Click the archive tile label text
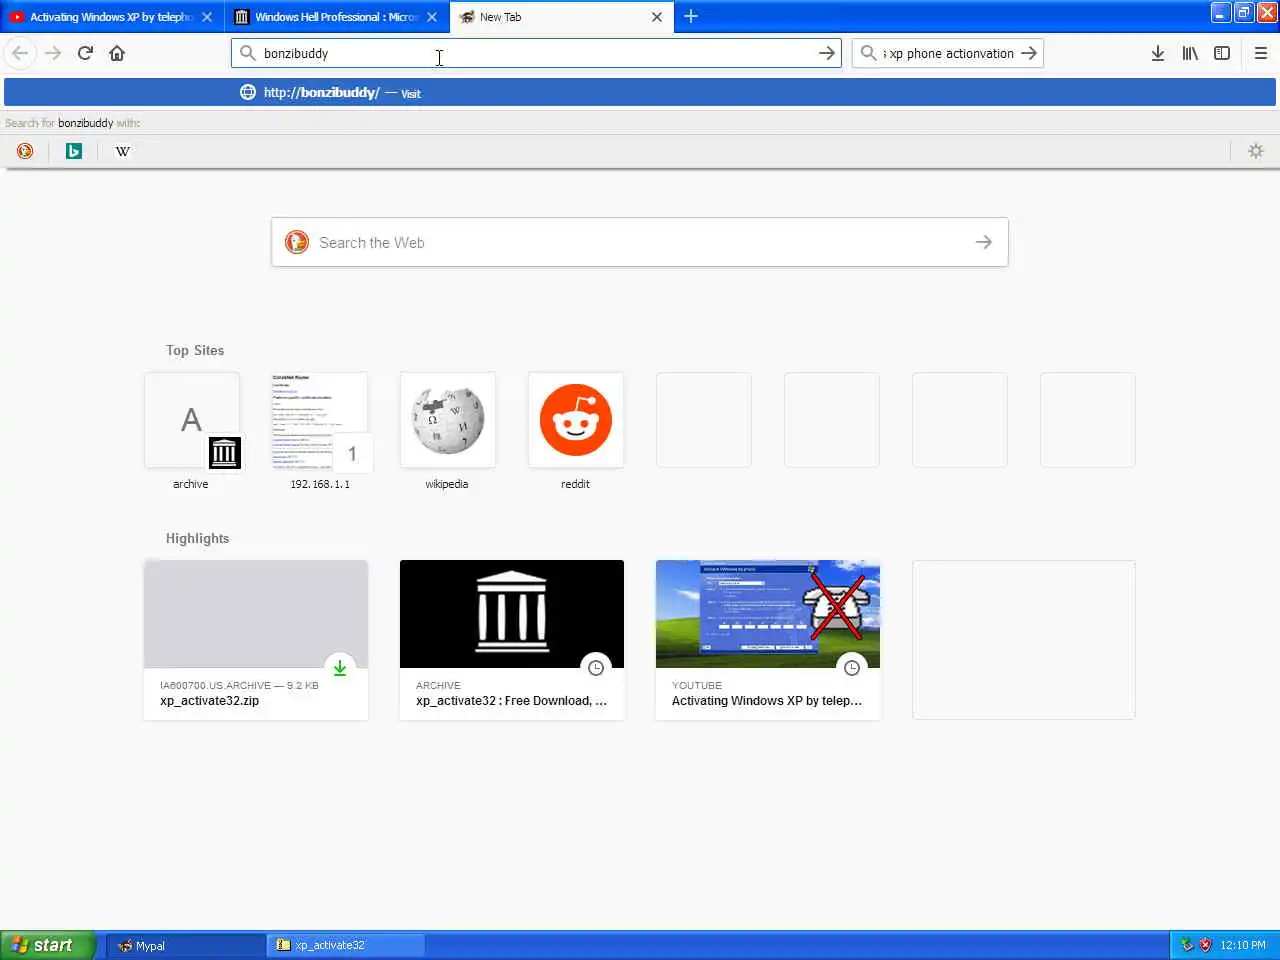 (x=190, y=484)
